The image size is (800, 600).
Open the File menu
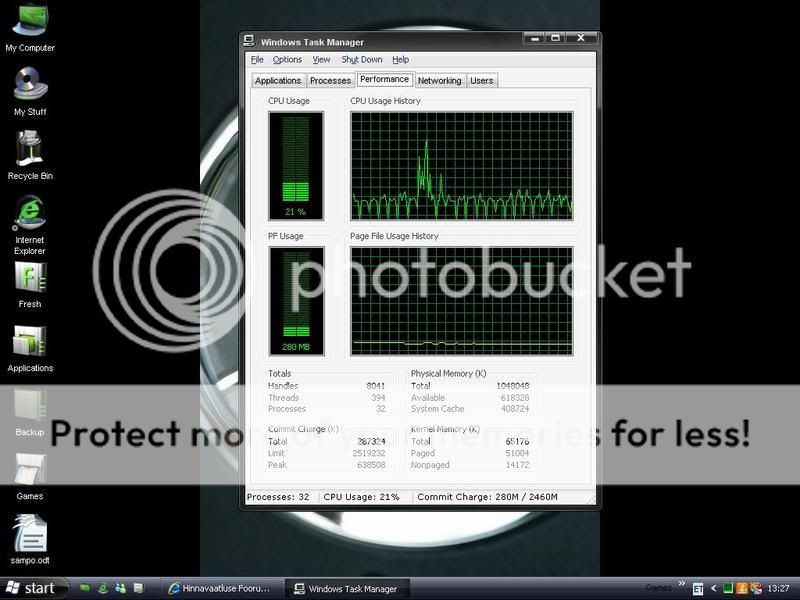click(x=257, y=60)
